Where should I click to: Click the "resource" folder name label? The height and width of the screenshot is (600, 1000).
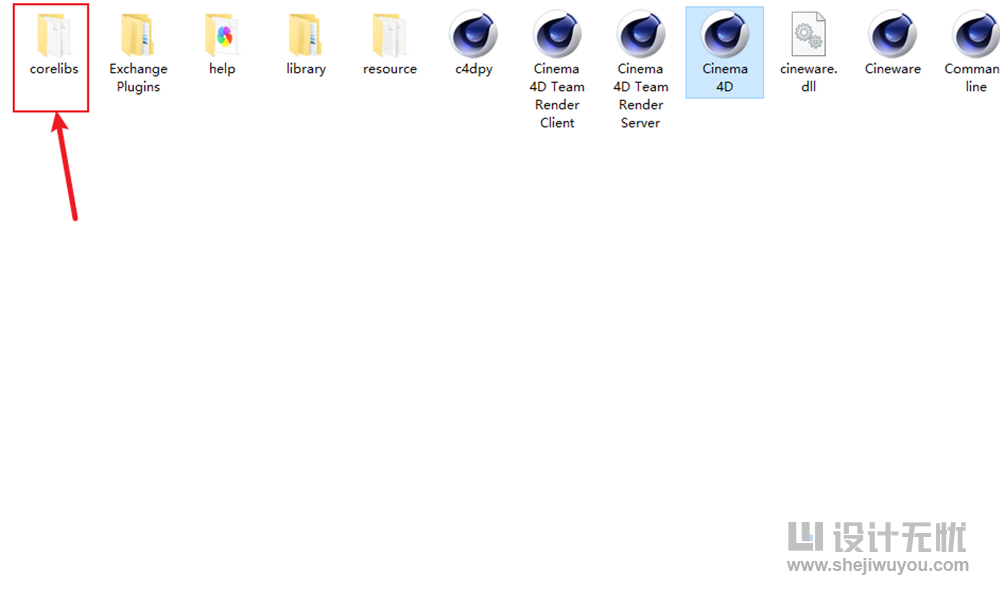click(x=390, y=69)
